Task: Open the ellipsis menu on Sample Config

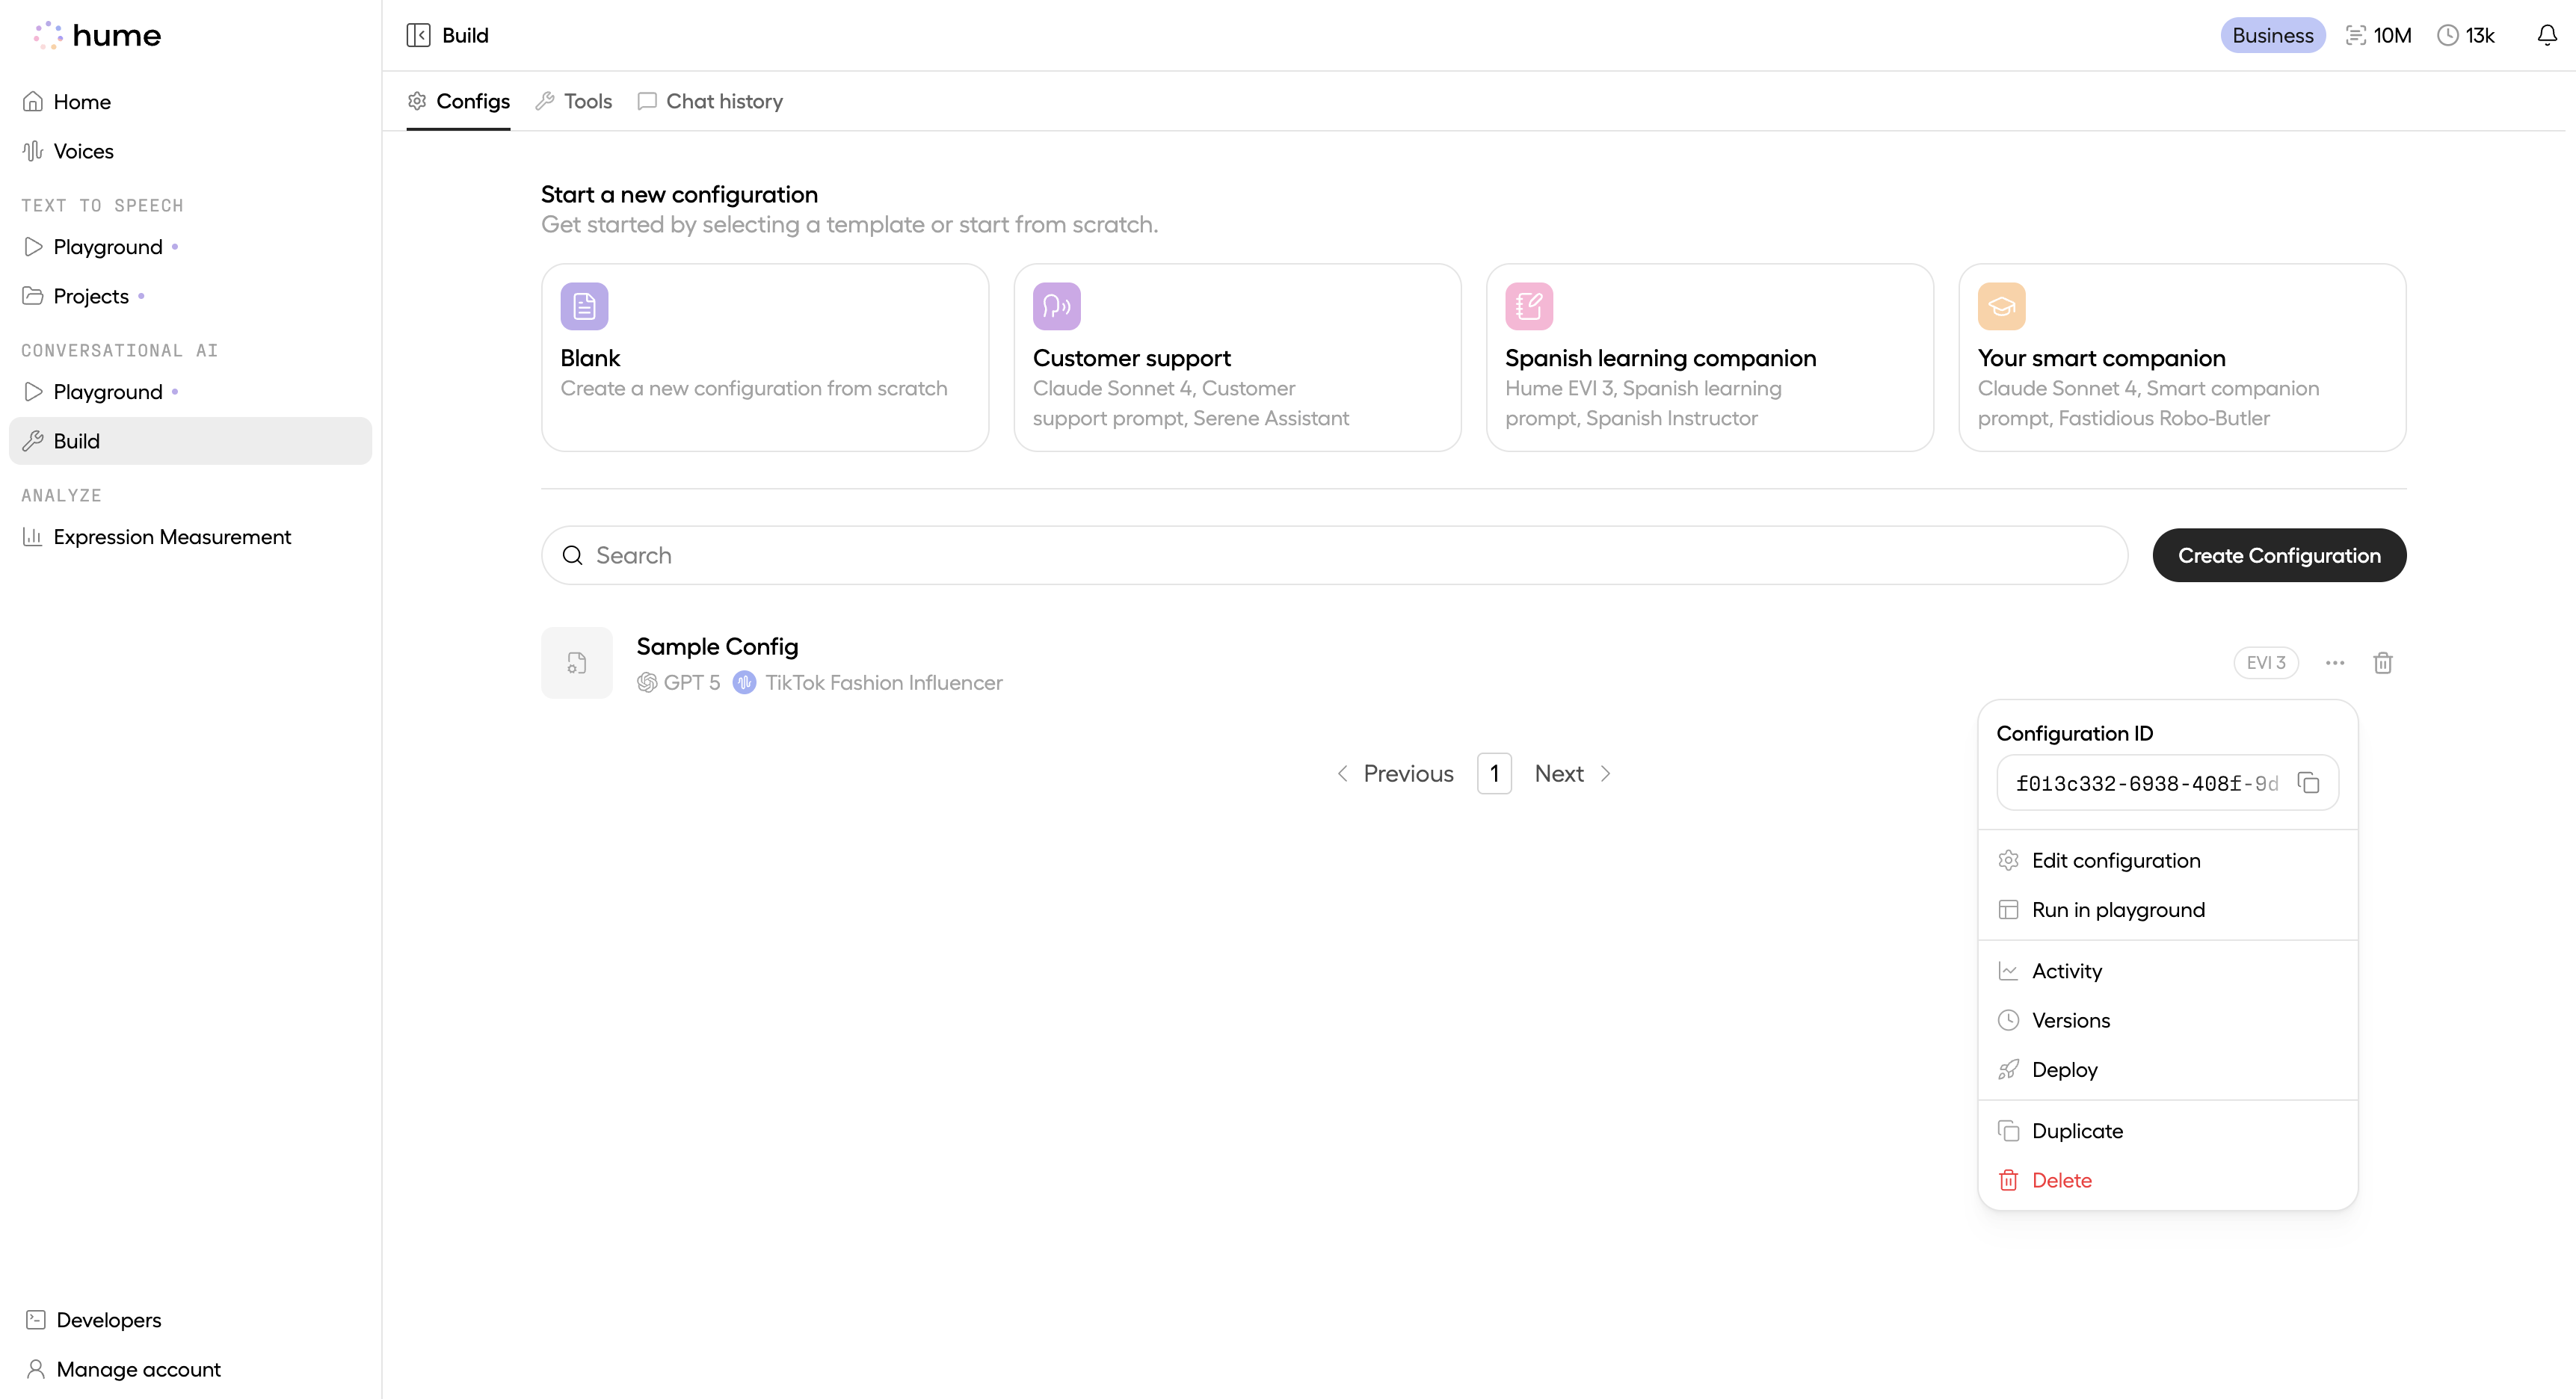Action: (x=2334, y=662)
